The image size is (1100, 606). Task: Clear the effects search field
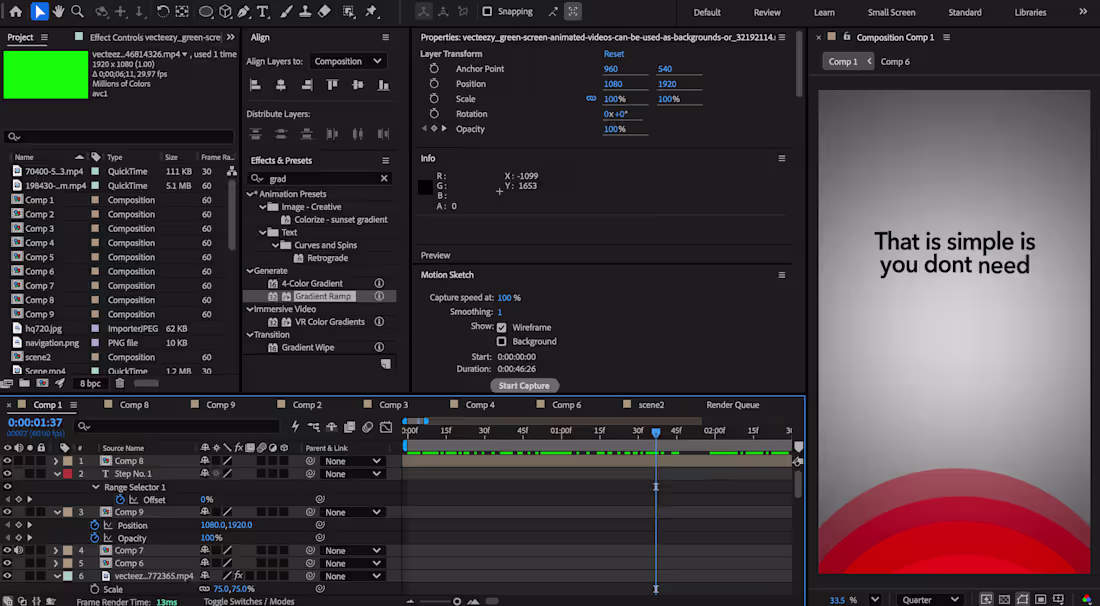(384, 178)
